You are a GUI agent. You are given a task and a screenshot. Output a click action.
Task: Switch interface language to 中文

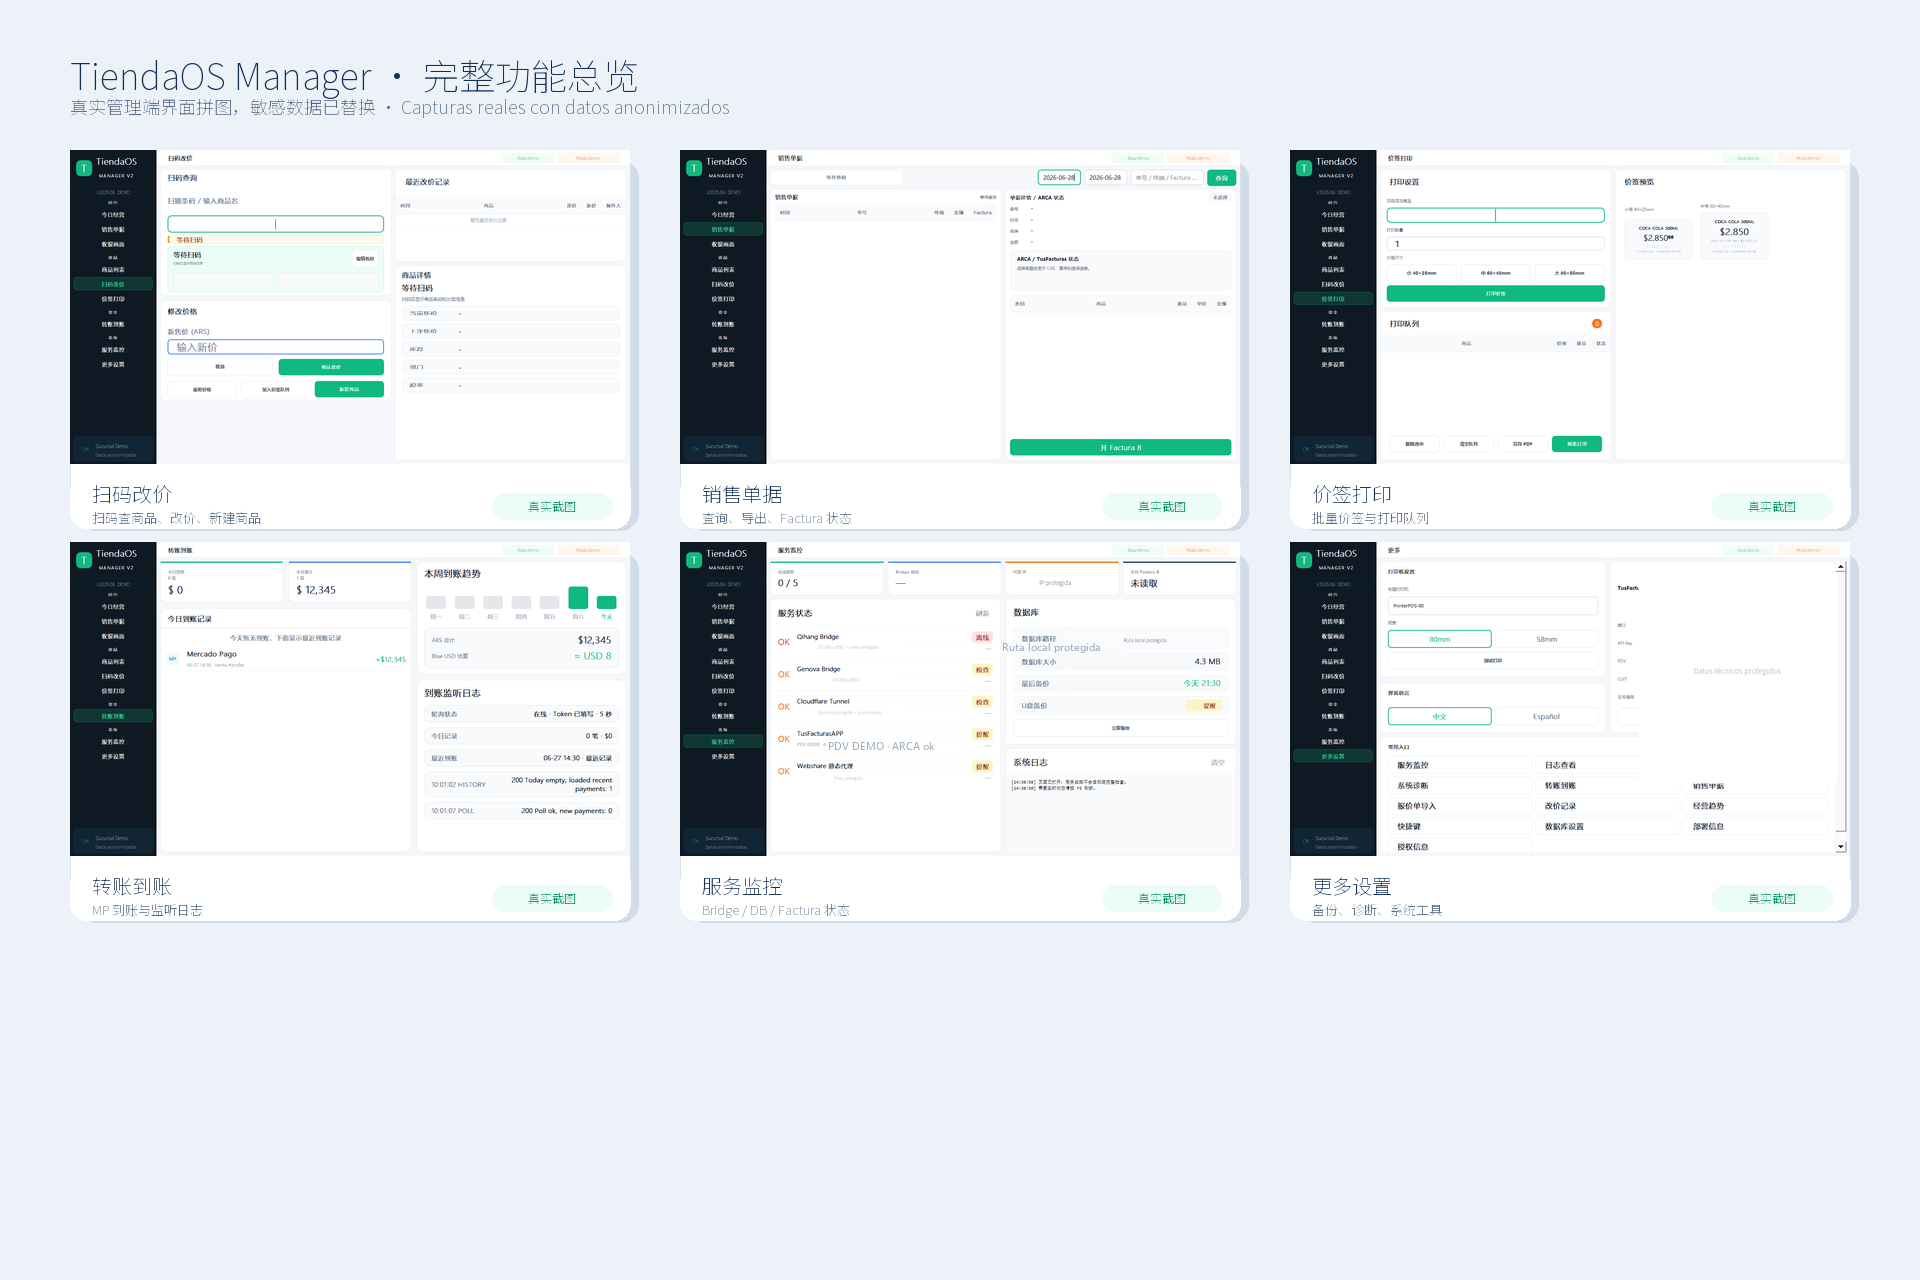coord(1439,716)
